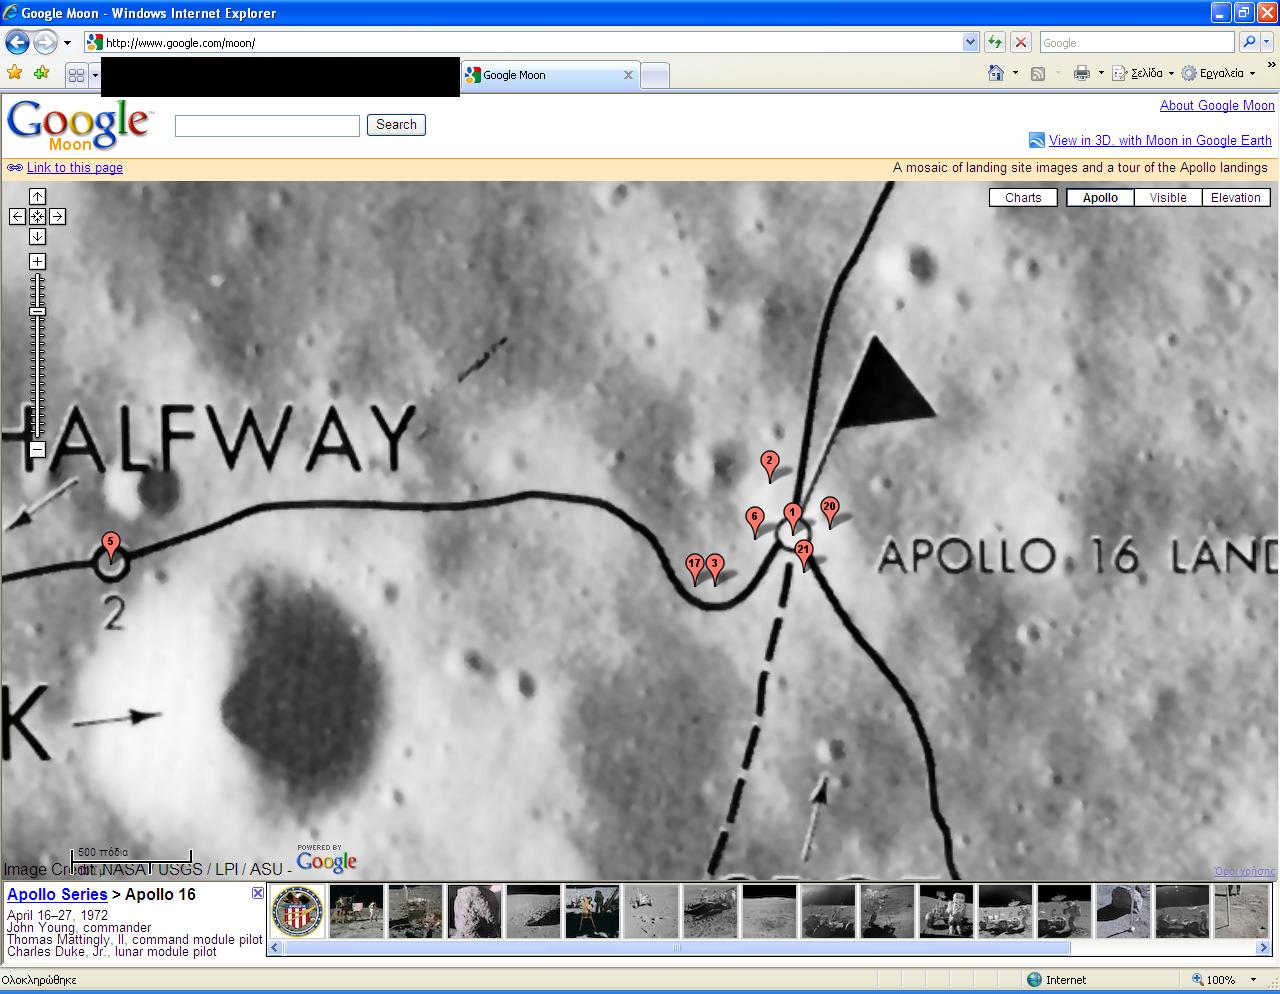Open the recent pages dropdown beside the Forward button
1280x994 pixels.
pyautogui.click(x=67, y=43)
